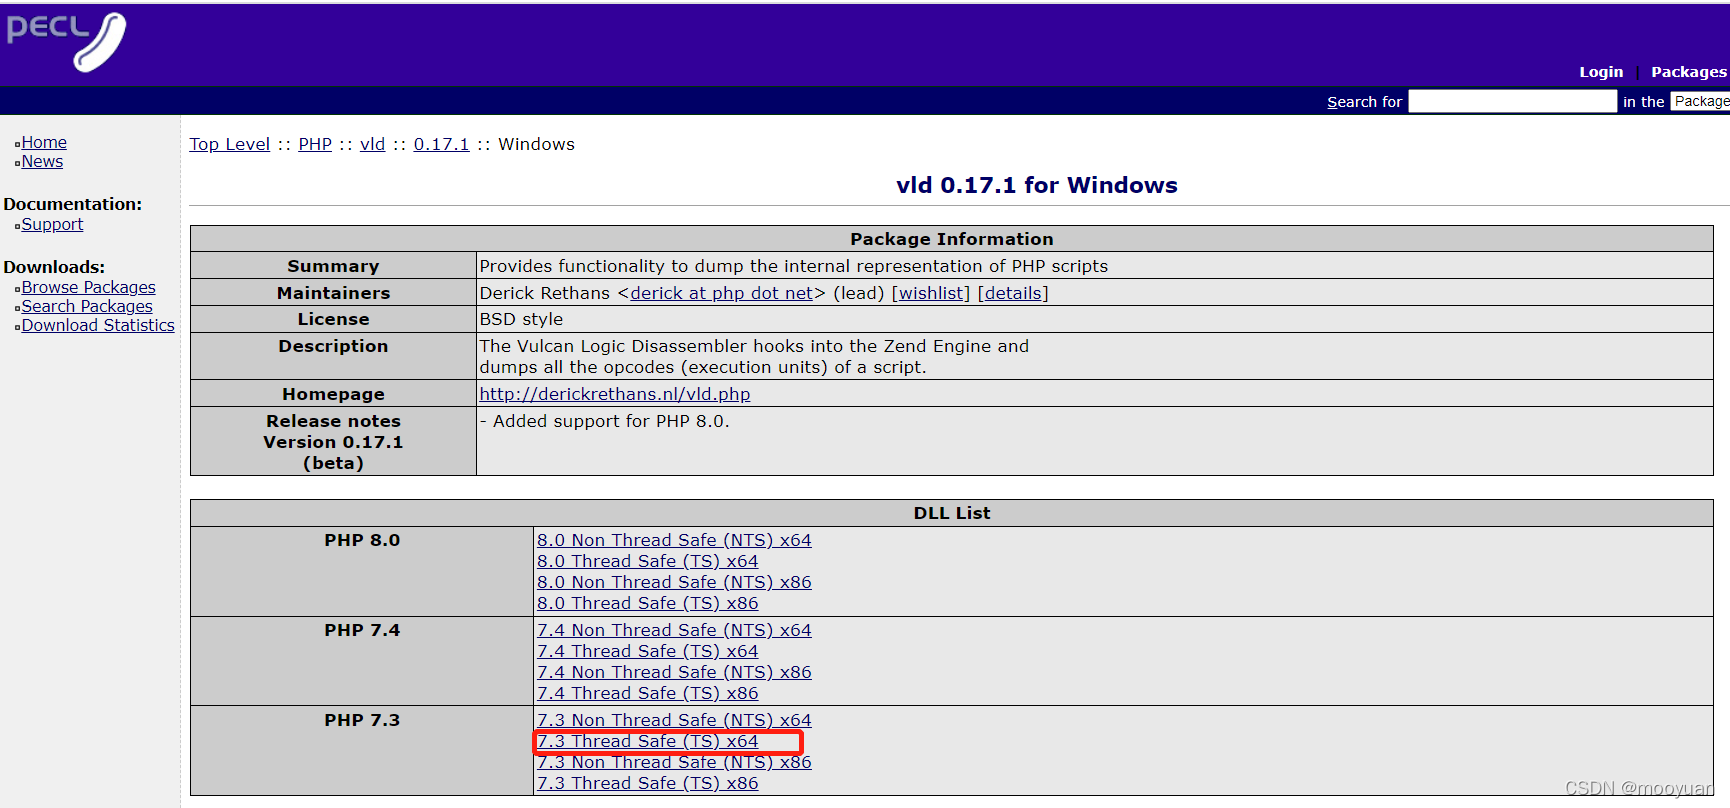Click the PECL logo

pos(66,42)
